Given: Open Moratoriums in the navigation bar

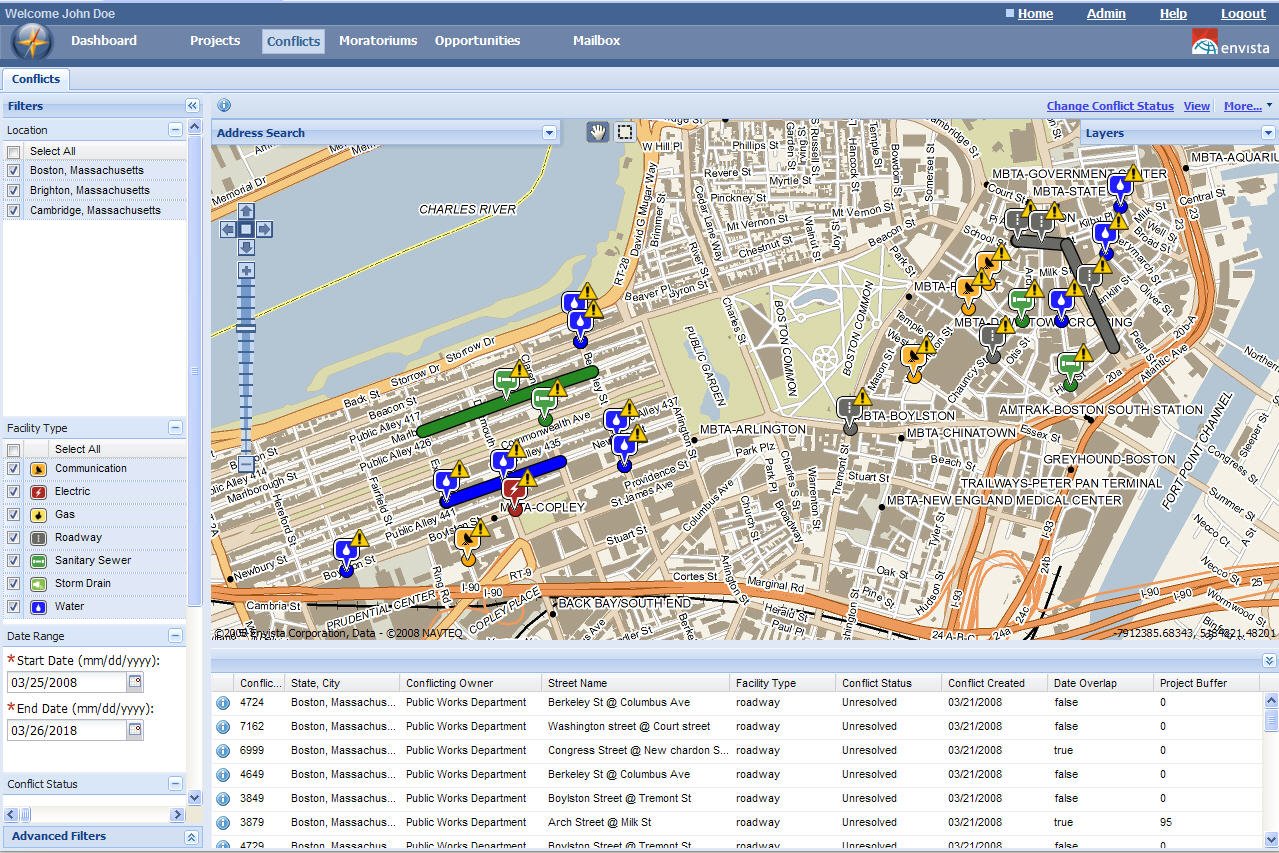Looking at the screenshot, I should (x=378, y=41).
